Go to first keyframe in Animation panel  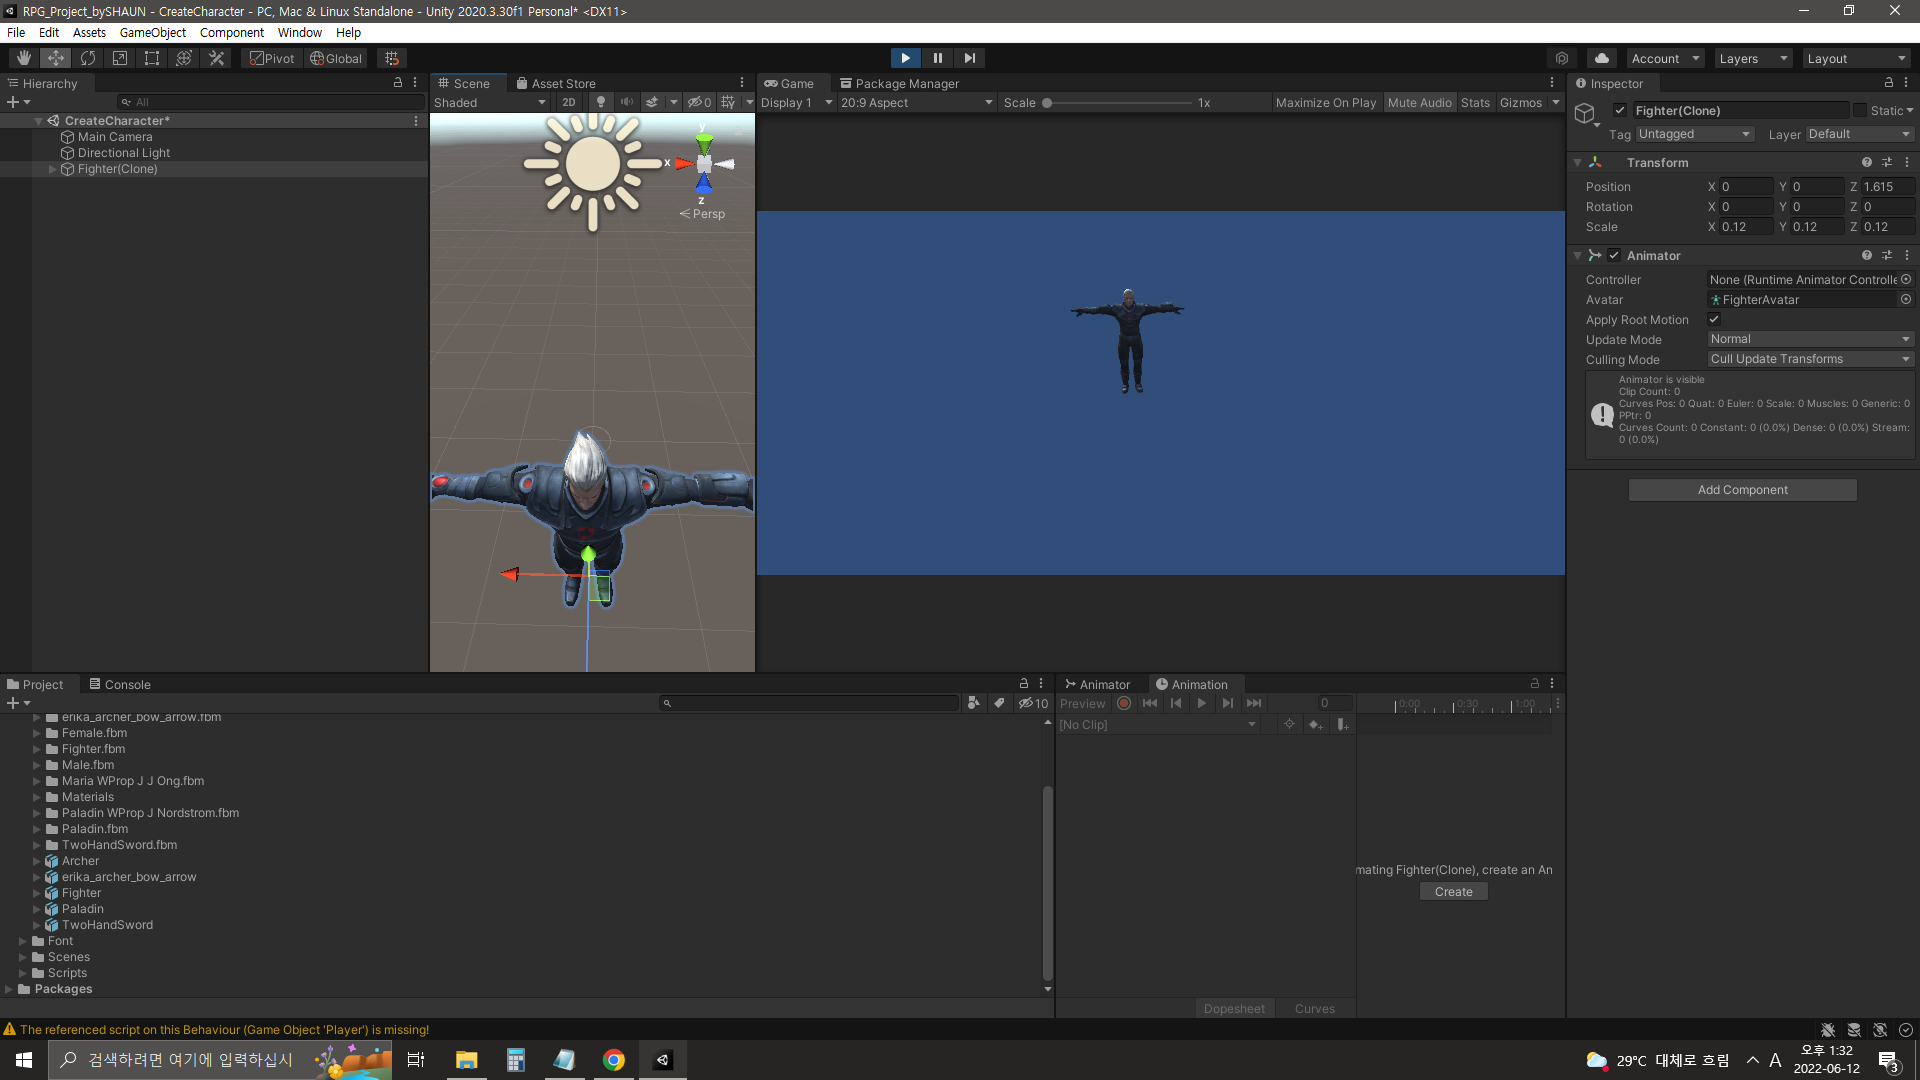[x=1150, y=703]
